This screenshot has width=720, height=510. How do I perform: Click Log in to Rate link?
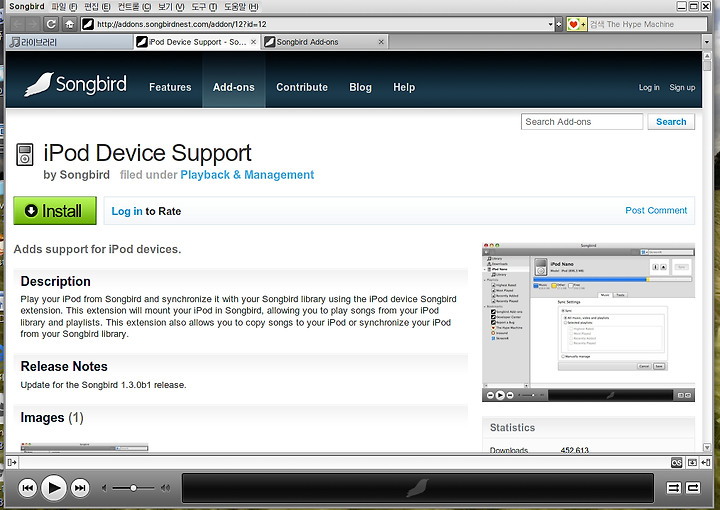127,211
